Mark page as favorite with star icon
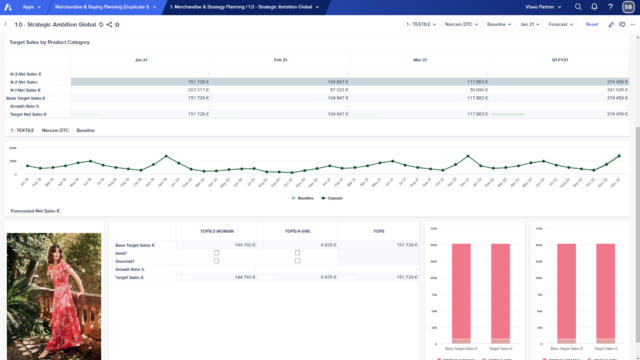 pos(117,24)
